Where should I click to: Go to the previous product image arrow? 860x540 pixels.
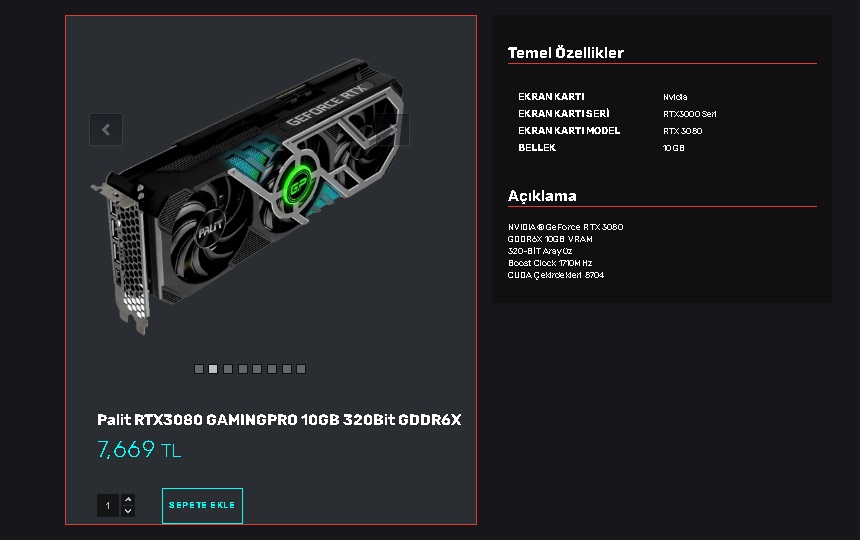click(106, 130)
